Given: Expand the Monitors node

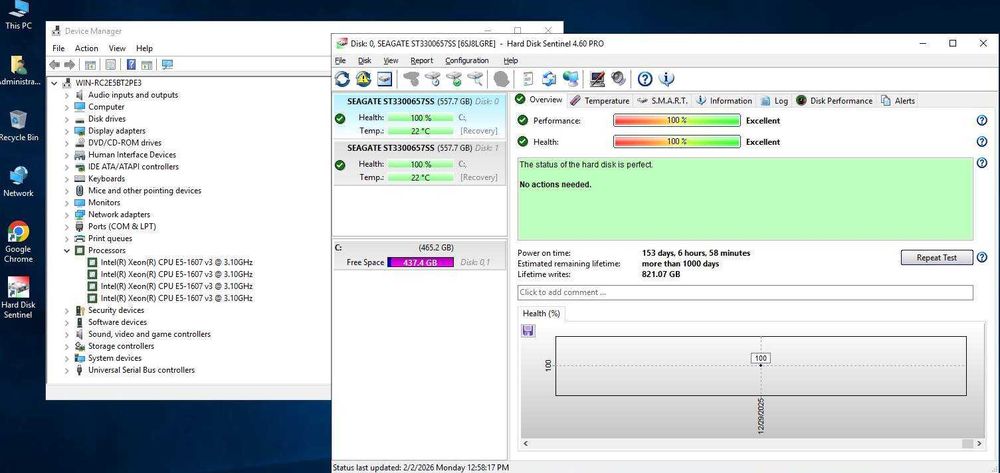Looking at the screenshot, I should click(67, 203).
